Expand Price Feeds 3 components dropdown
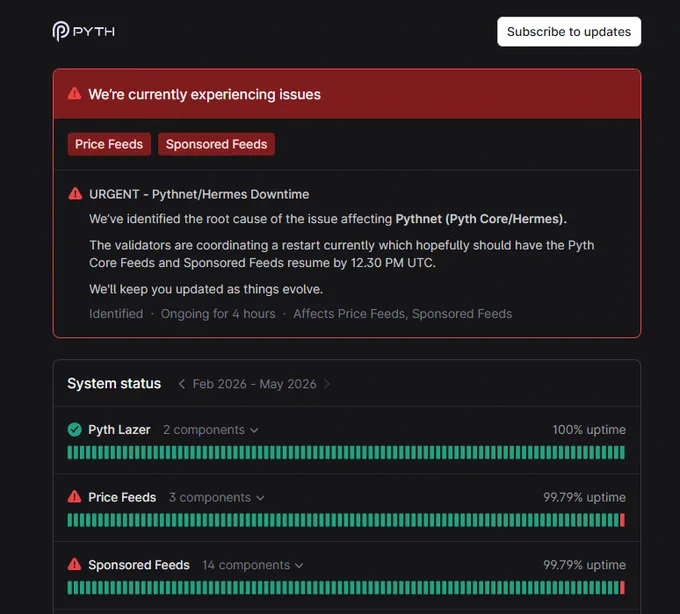The image size is (680, 614). point(216,497)
